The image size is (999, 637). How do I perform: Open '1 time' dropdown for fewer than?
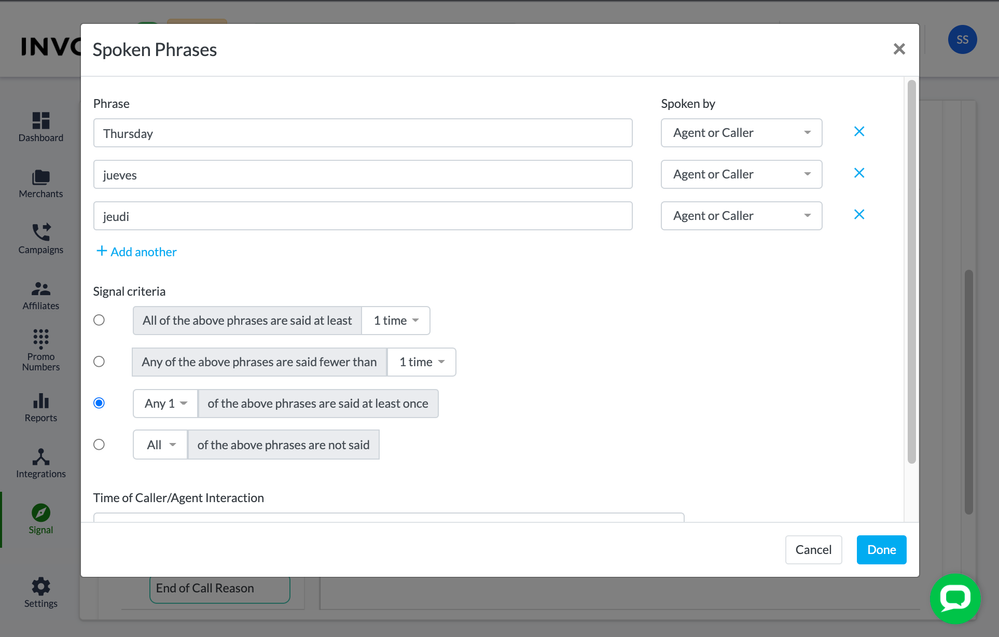[421, 362]
